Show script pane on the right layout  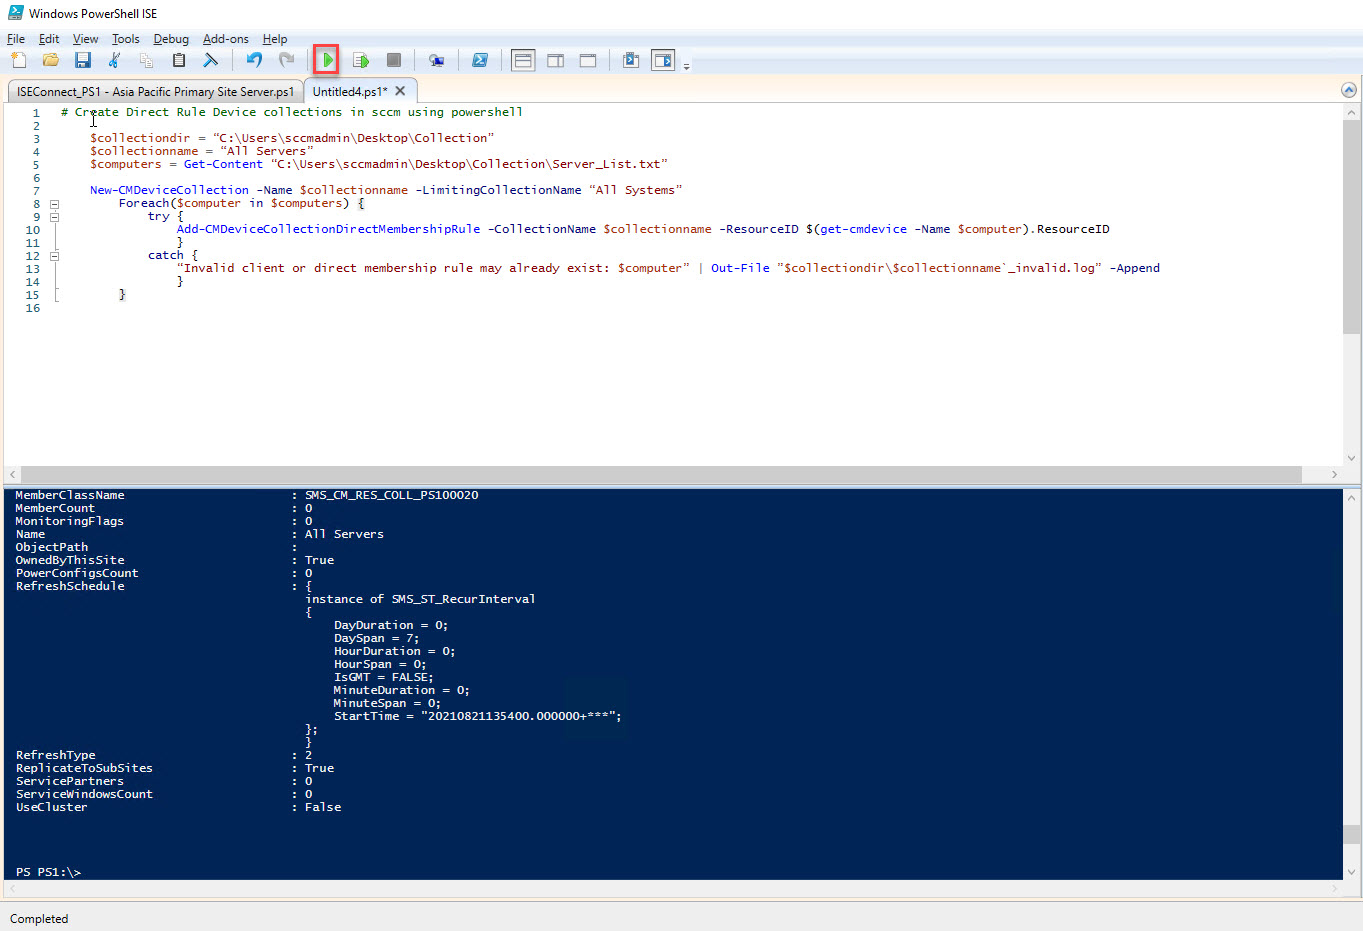coord(556,61)
